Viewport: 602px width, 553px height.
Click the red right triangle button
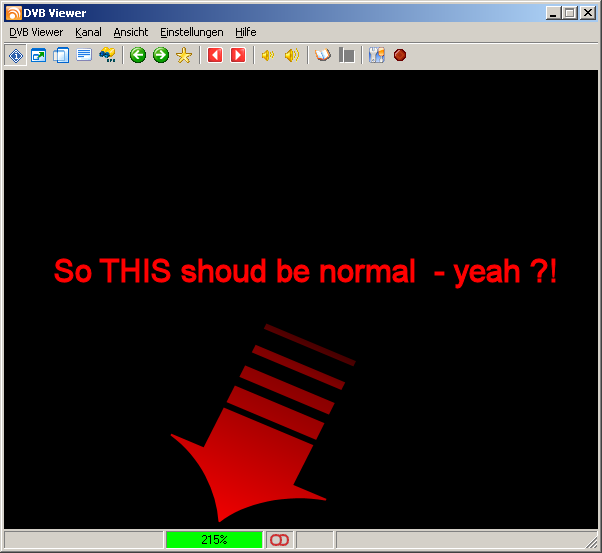[238, 55]
